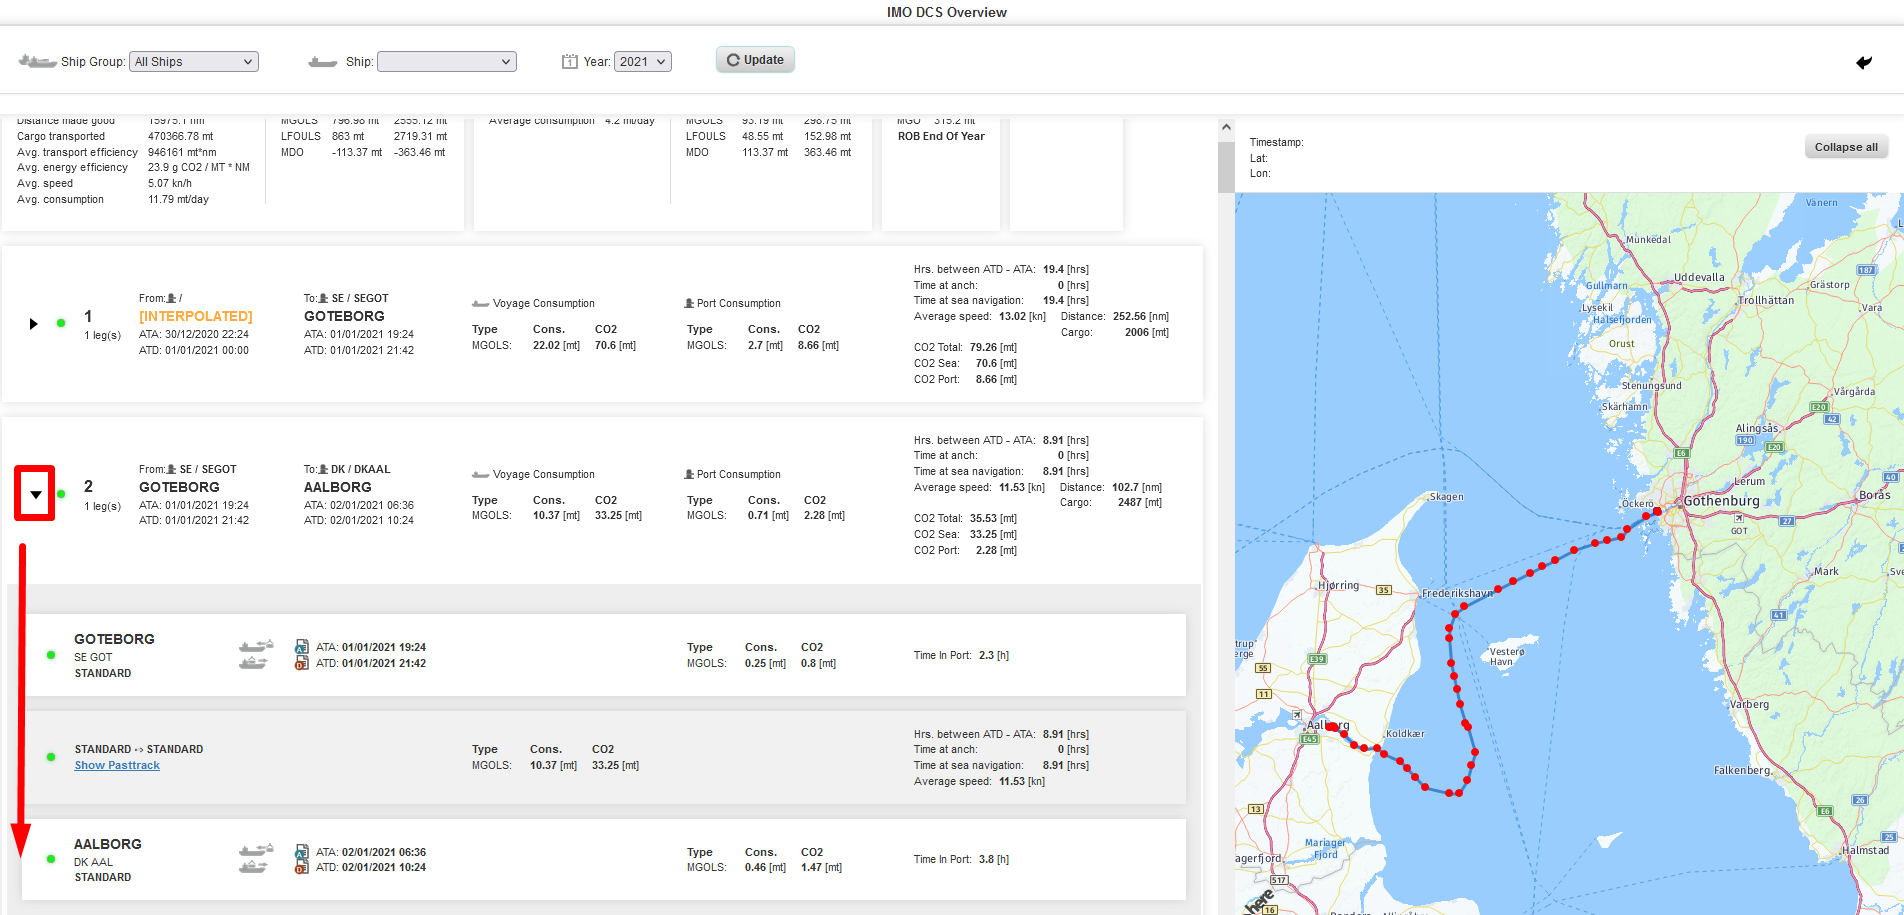
Task: Click the Avg. speed 5.07 kn/h value
Action: pos(170,183)
